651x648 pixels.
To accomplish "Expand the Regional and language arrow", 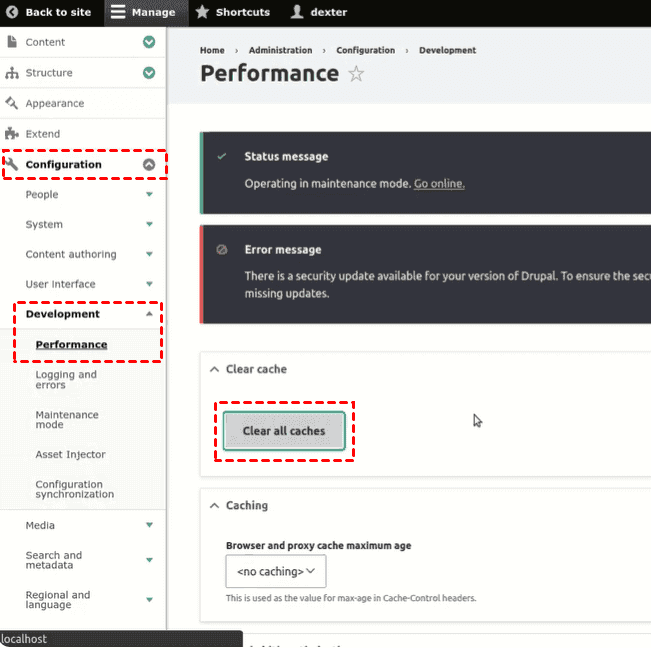I will pyautogui.click(x=149, y=599).
